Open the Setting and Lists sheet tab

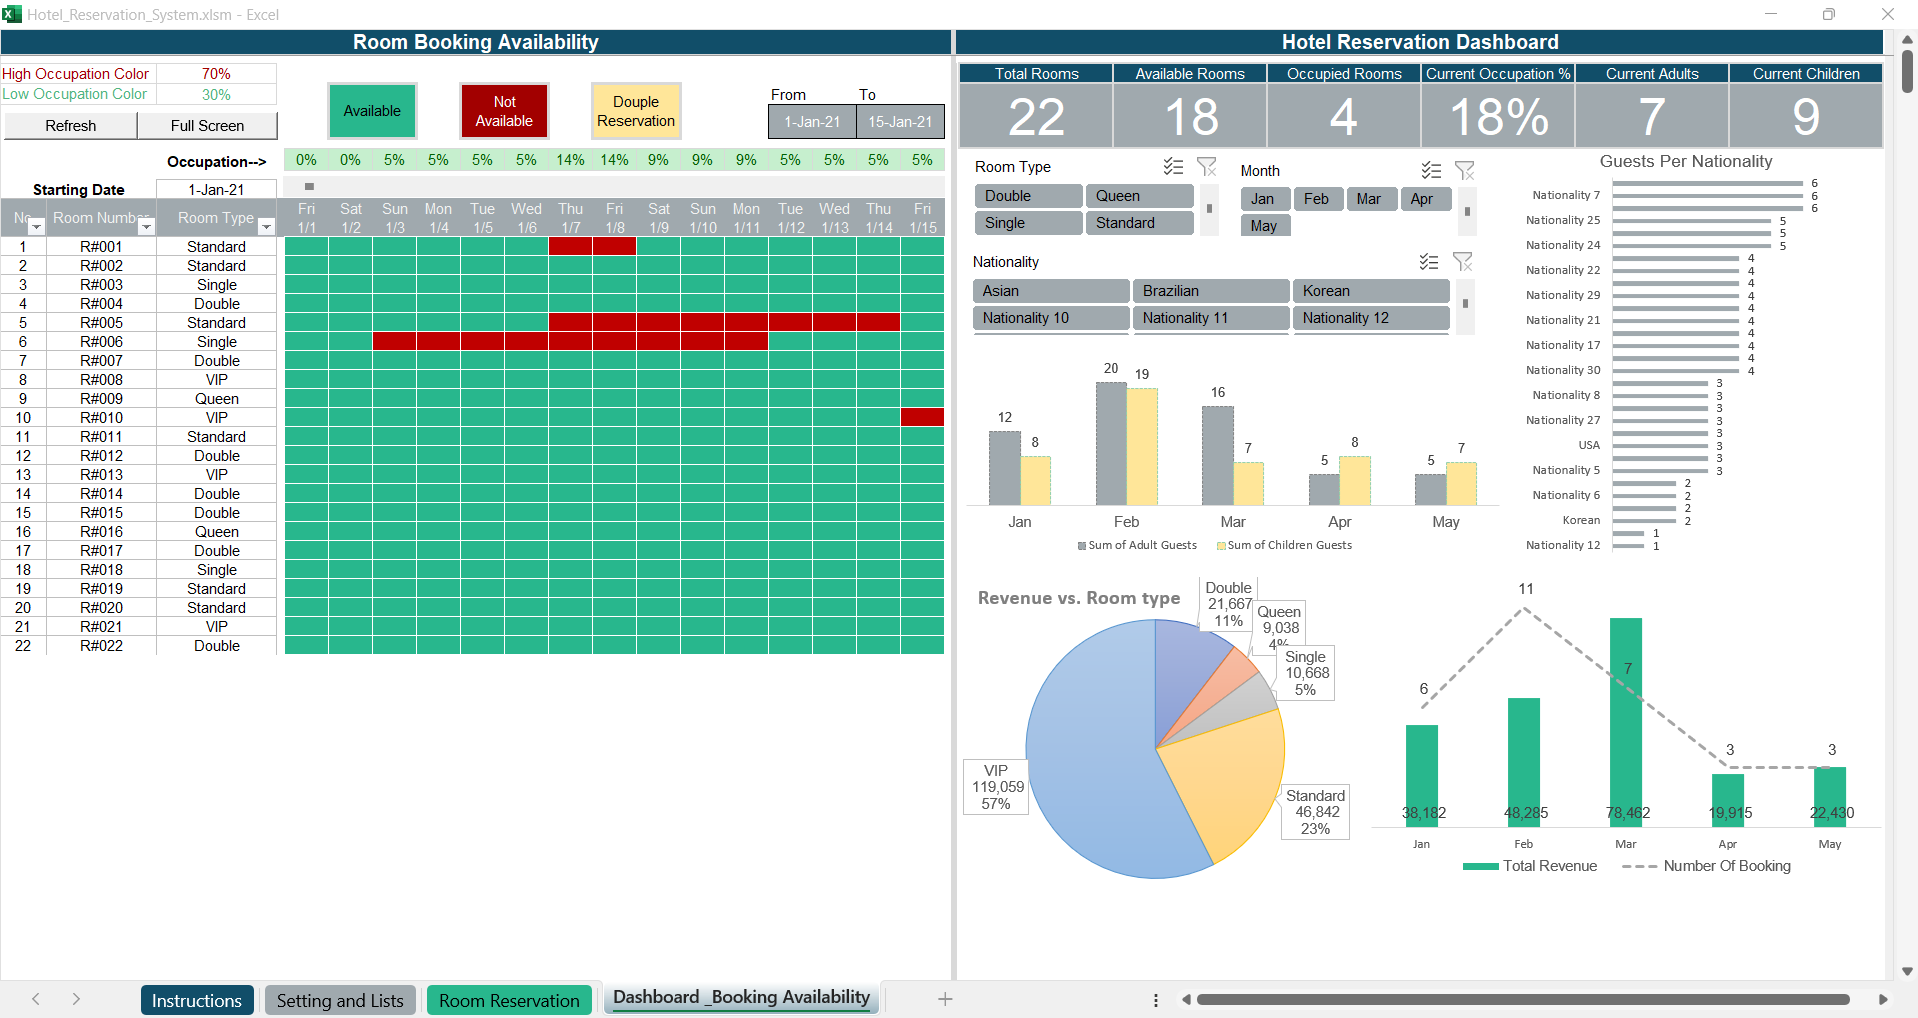(x=340, y=1000)
